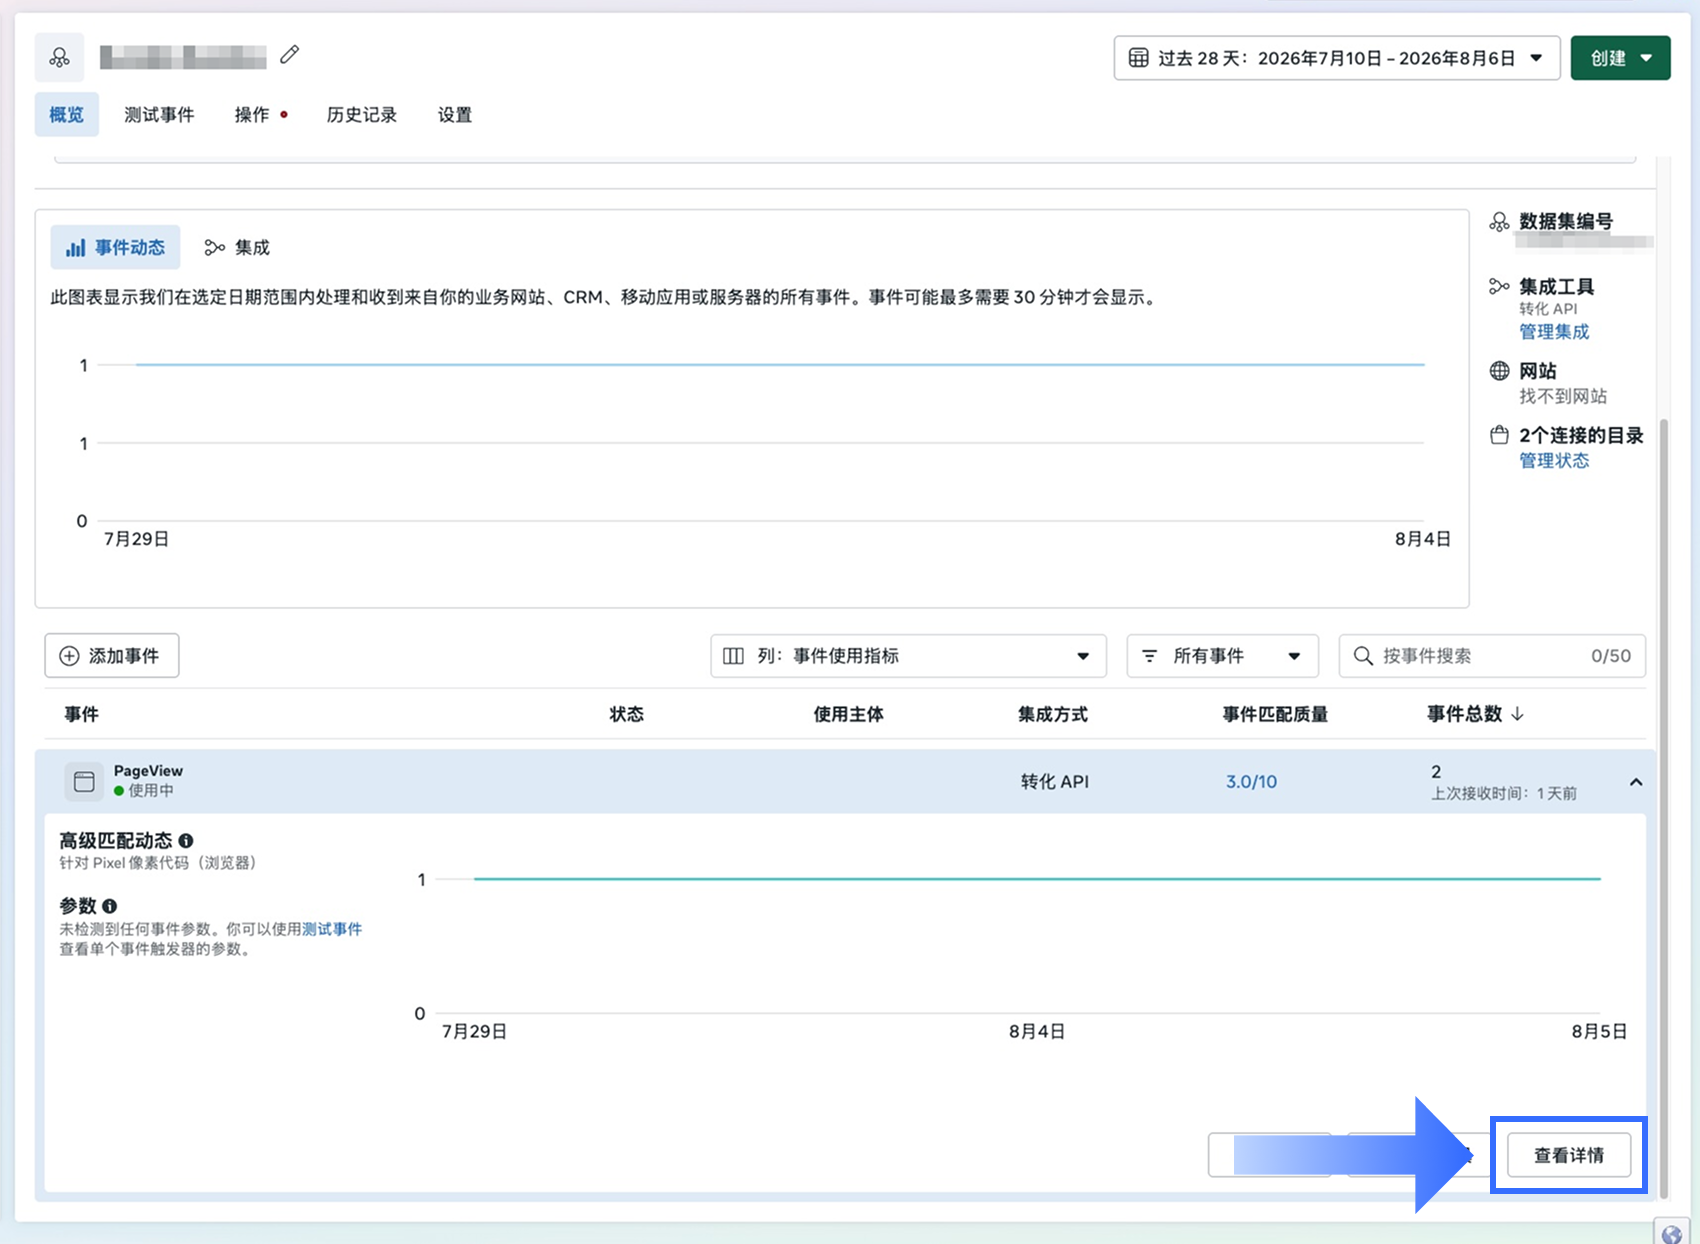
Task: Click the info icon next to 参数
Action: pyautogui.click(x=109, y=906)
